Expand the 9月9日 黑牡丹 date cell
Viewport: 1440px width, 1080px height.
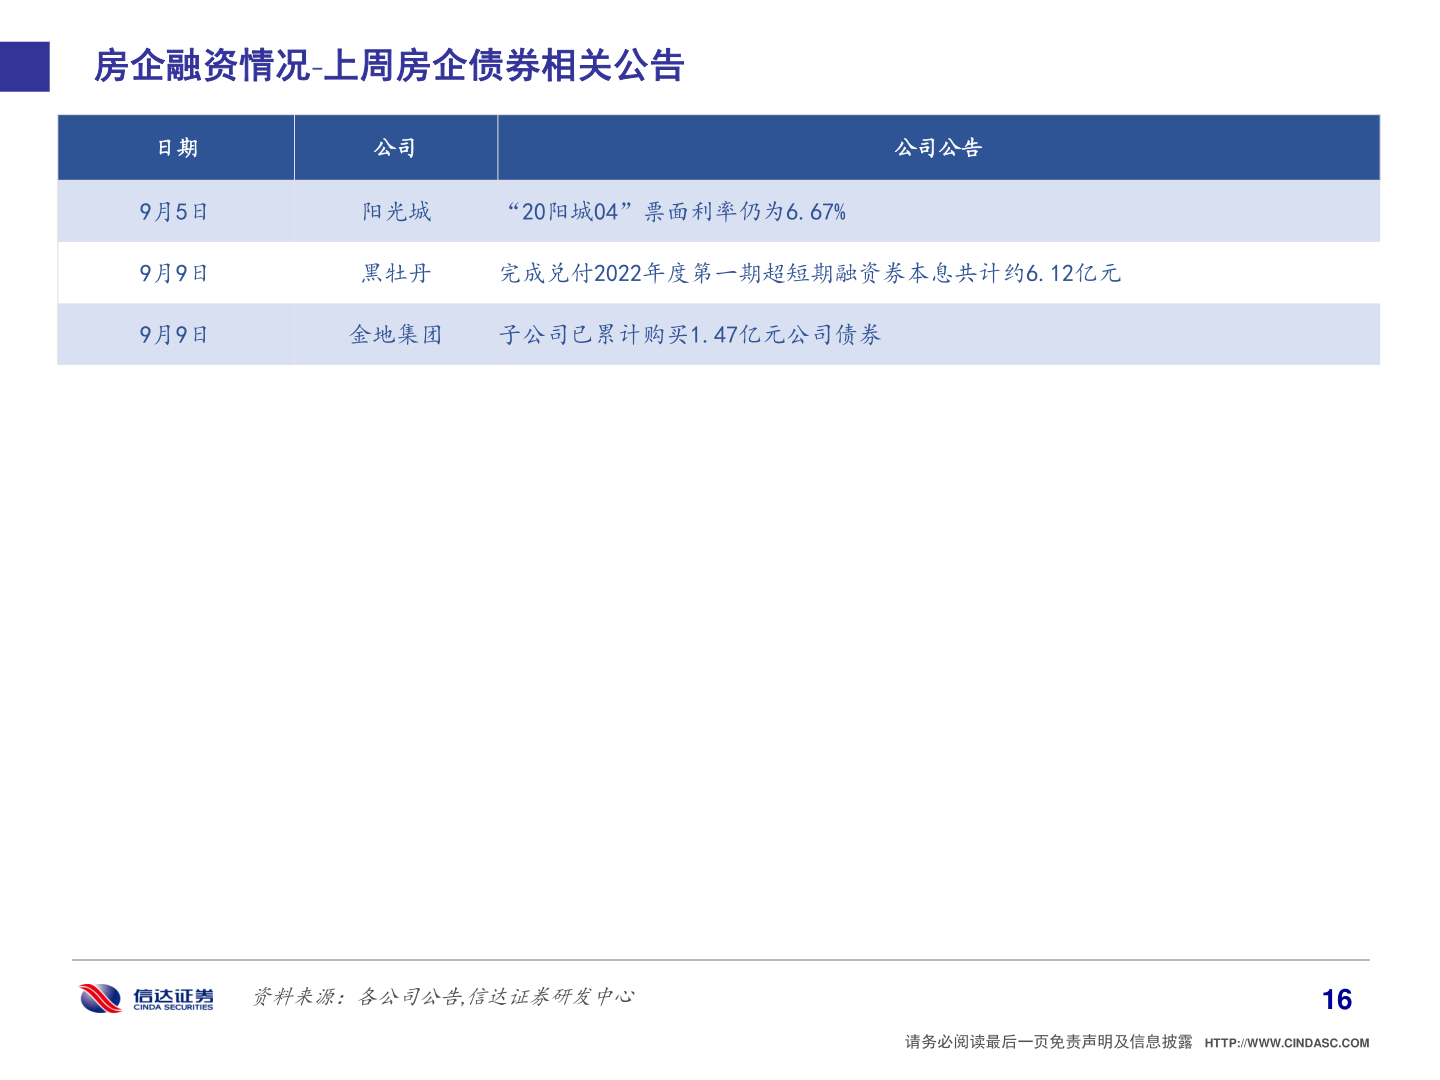[x=175, y=273]
